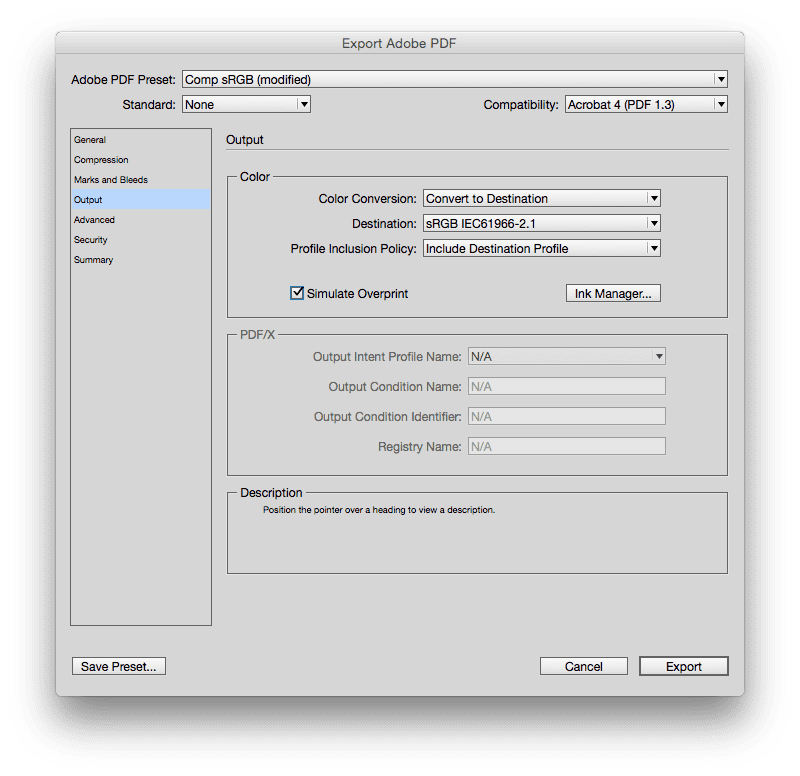This screenshot has height=776, width=800.
Task: Open the Adobe PDF Preset dropdown
Action: coord(454,80)
